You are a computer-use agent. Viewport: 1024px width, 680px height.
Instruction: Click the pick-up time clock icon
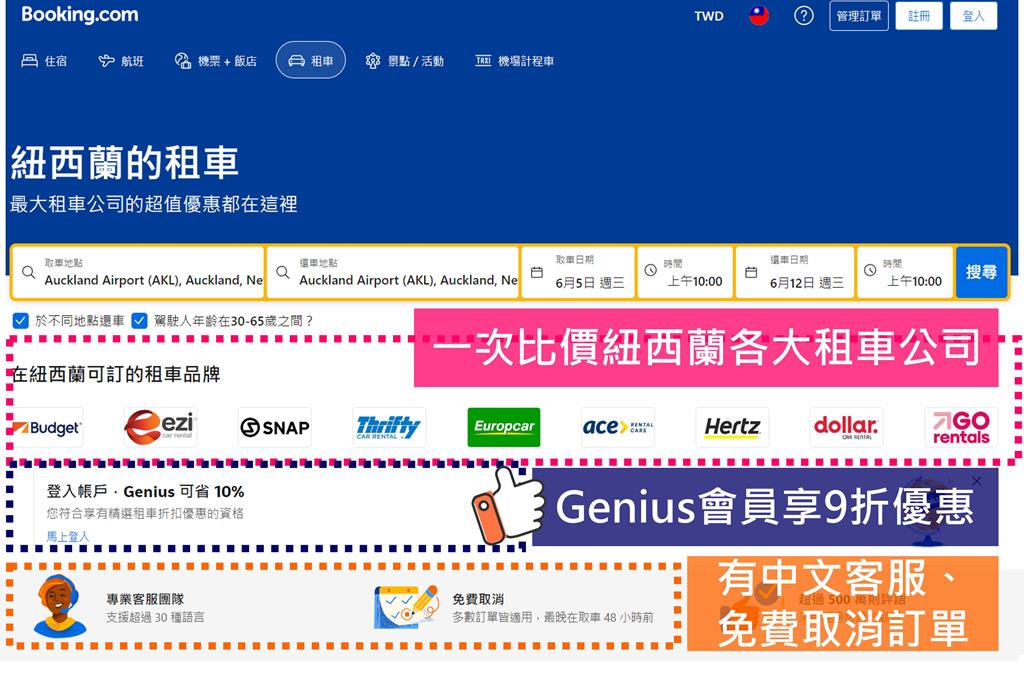650,270
